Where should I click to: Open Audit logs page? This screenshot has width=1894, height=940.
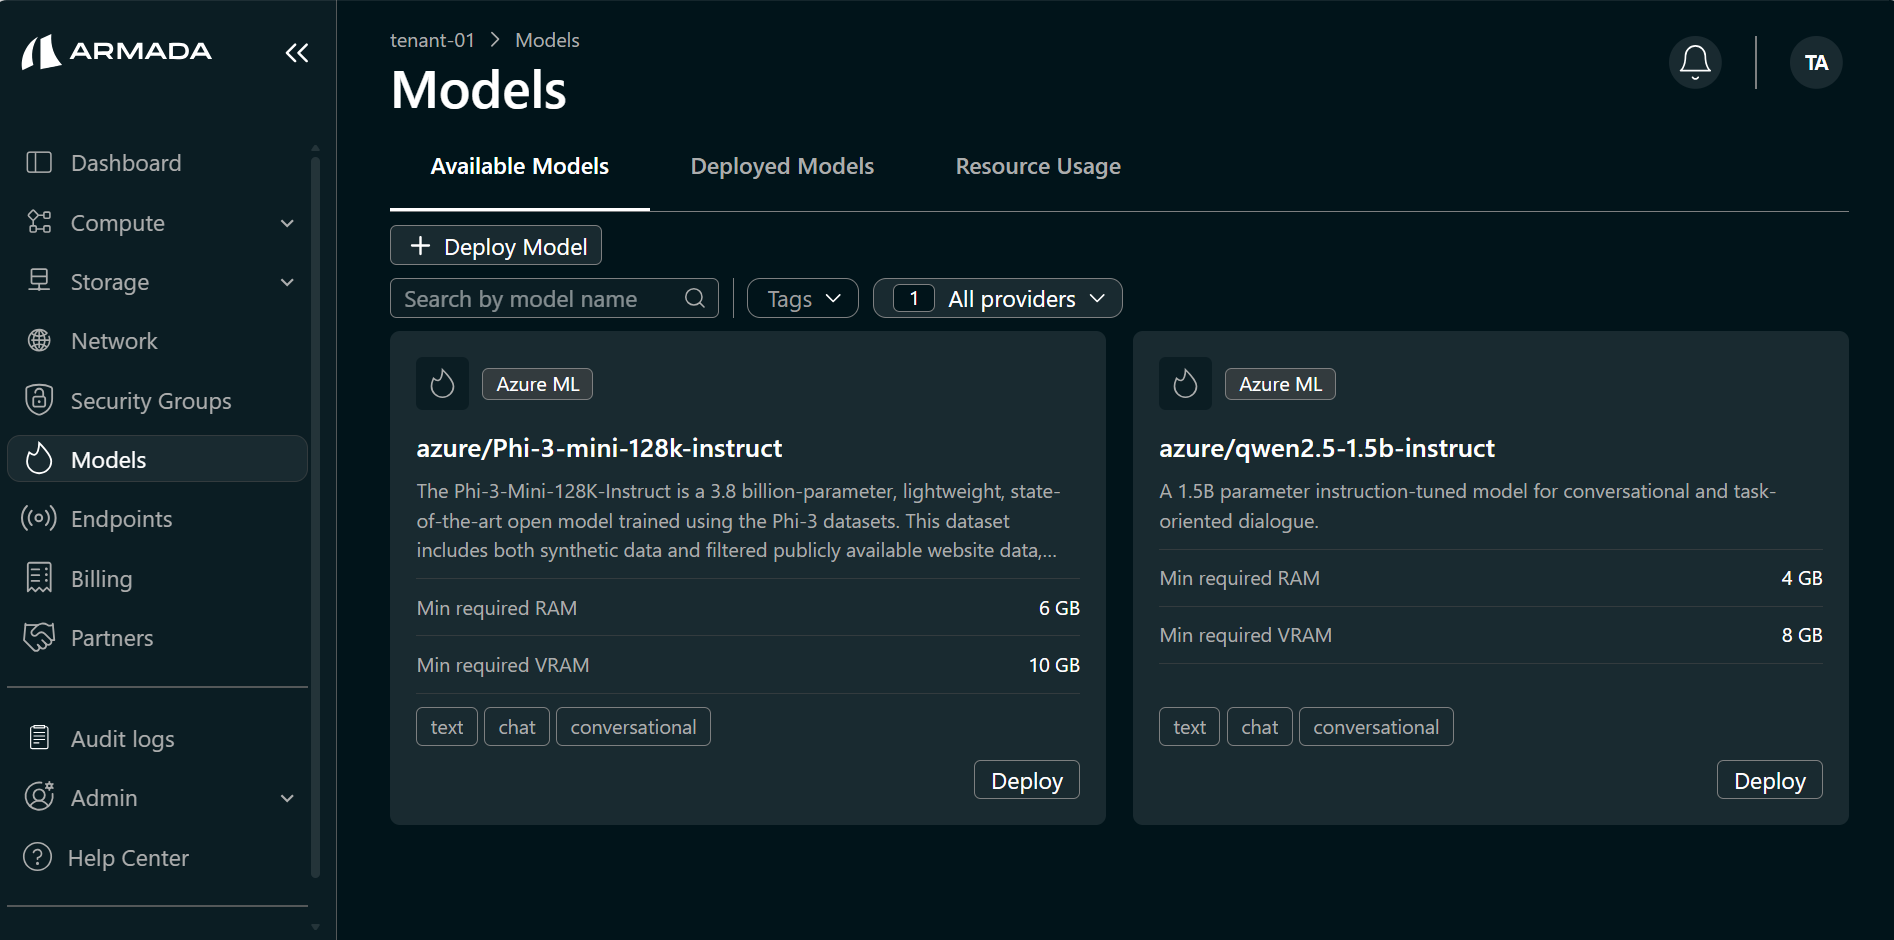157,738
